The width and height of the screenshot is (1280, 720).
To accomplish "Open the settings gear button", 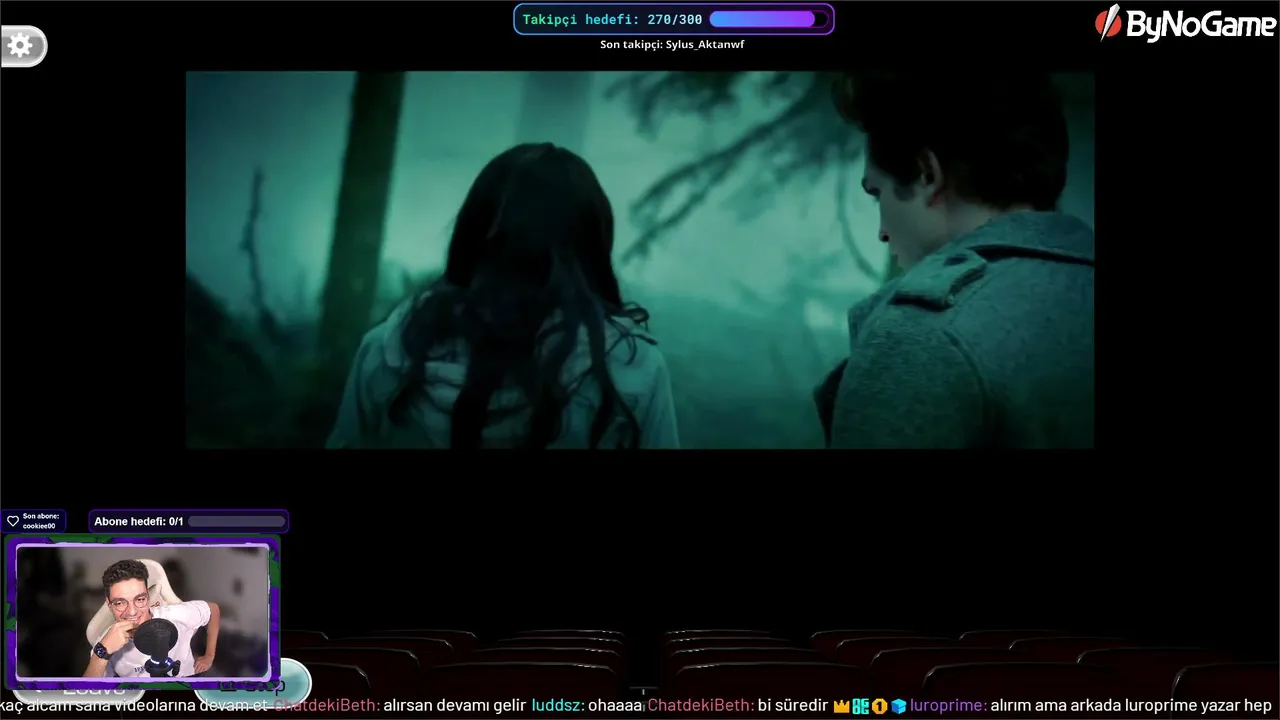I will tap(22, 45).
